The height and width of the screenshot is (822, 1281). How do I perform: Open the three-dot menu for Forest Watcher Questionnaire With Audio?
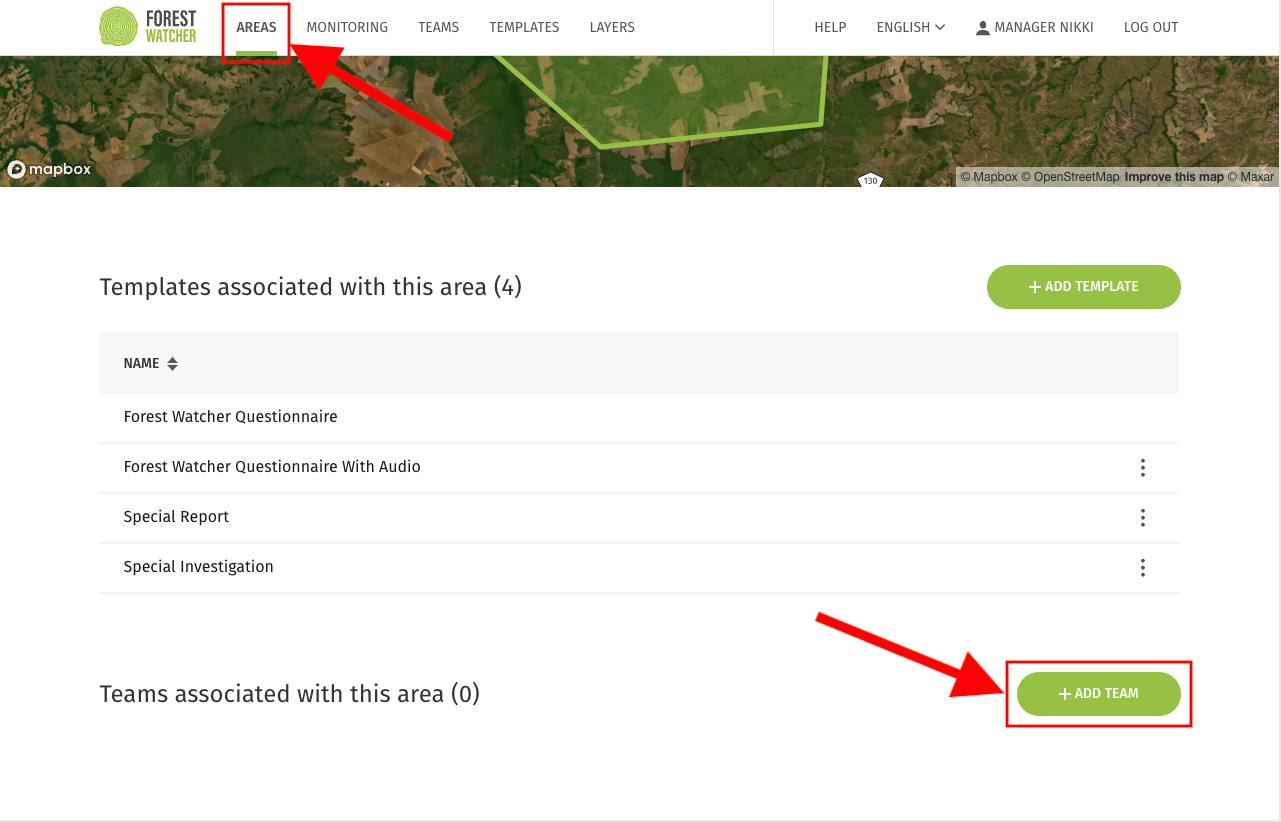(1142, 467)
